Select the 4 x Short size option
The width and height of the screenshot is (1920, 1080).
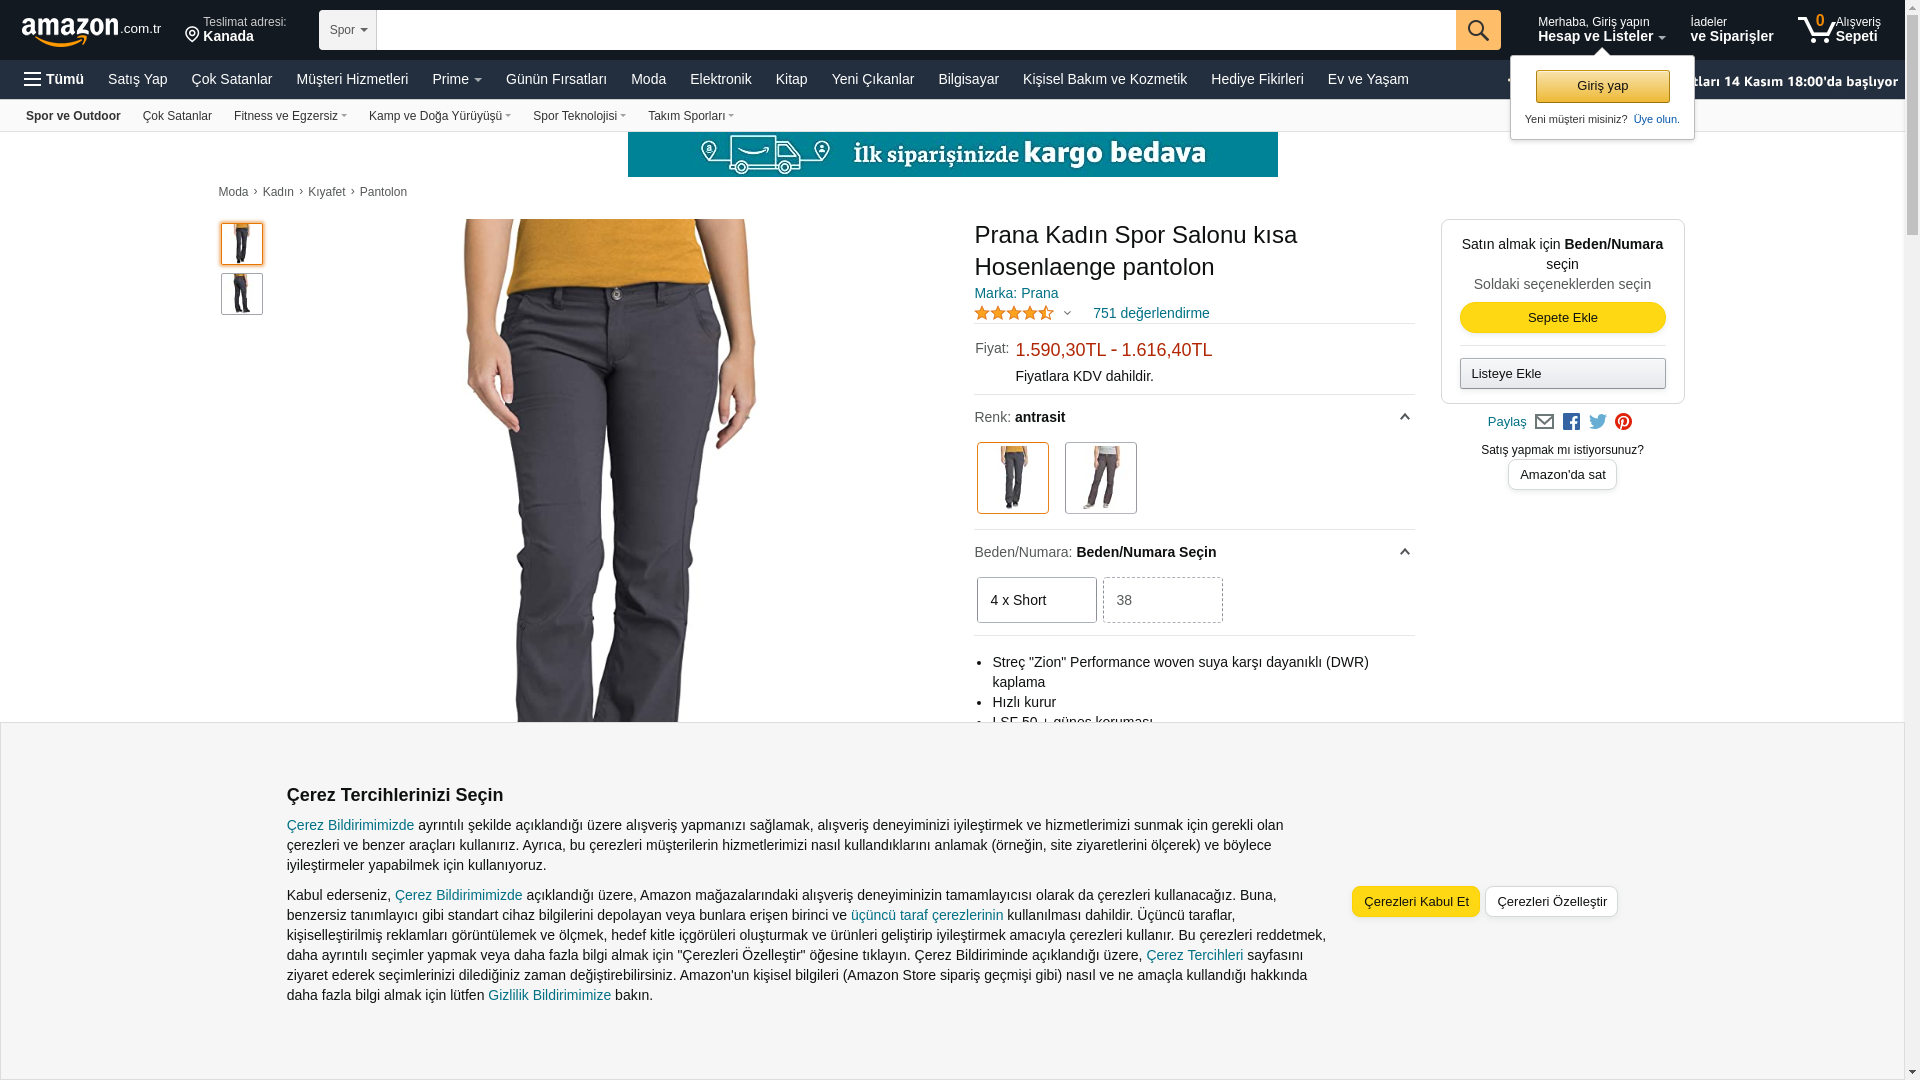click(x=1037, y=600)
